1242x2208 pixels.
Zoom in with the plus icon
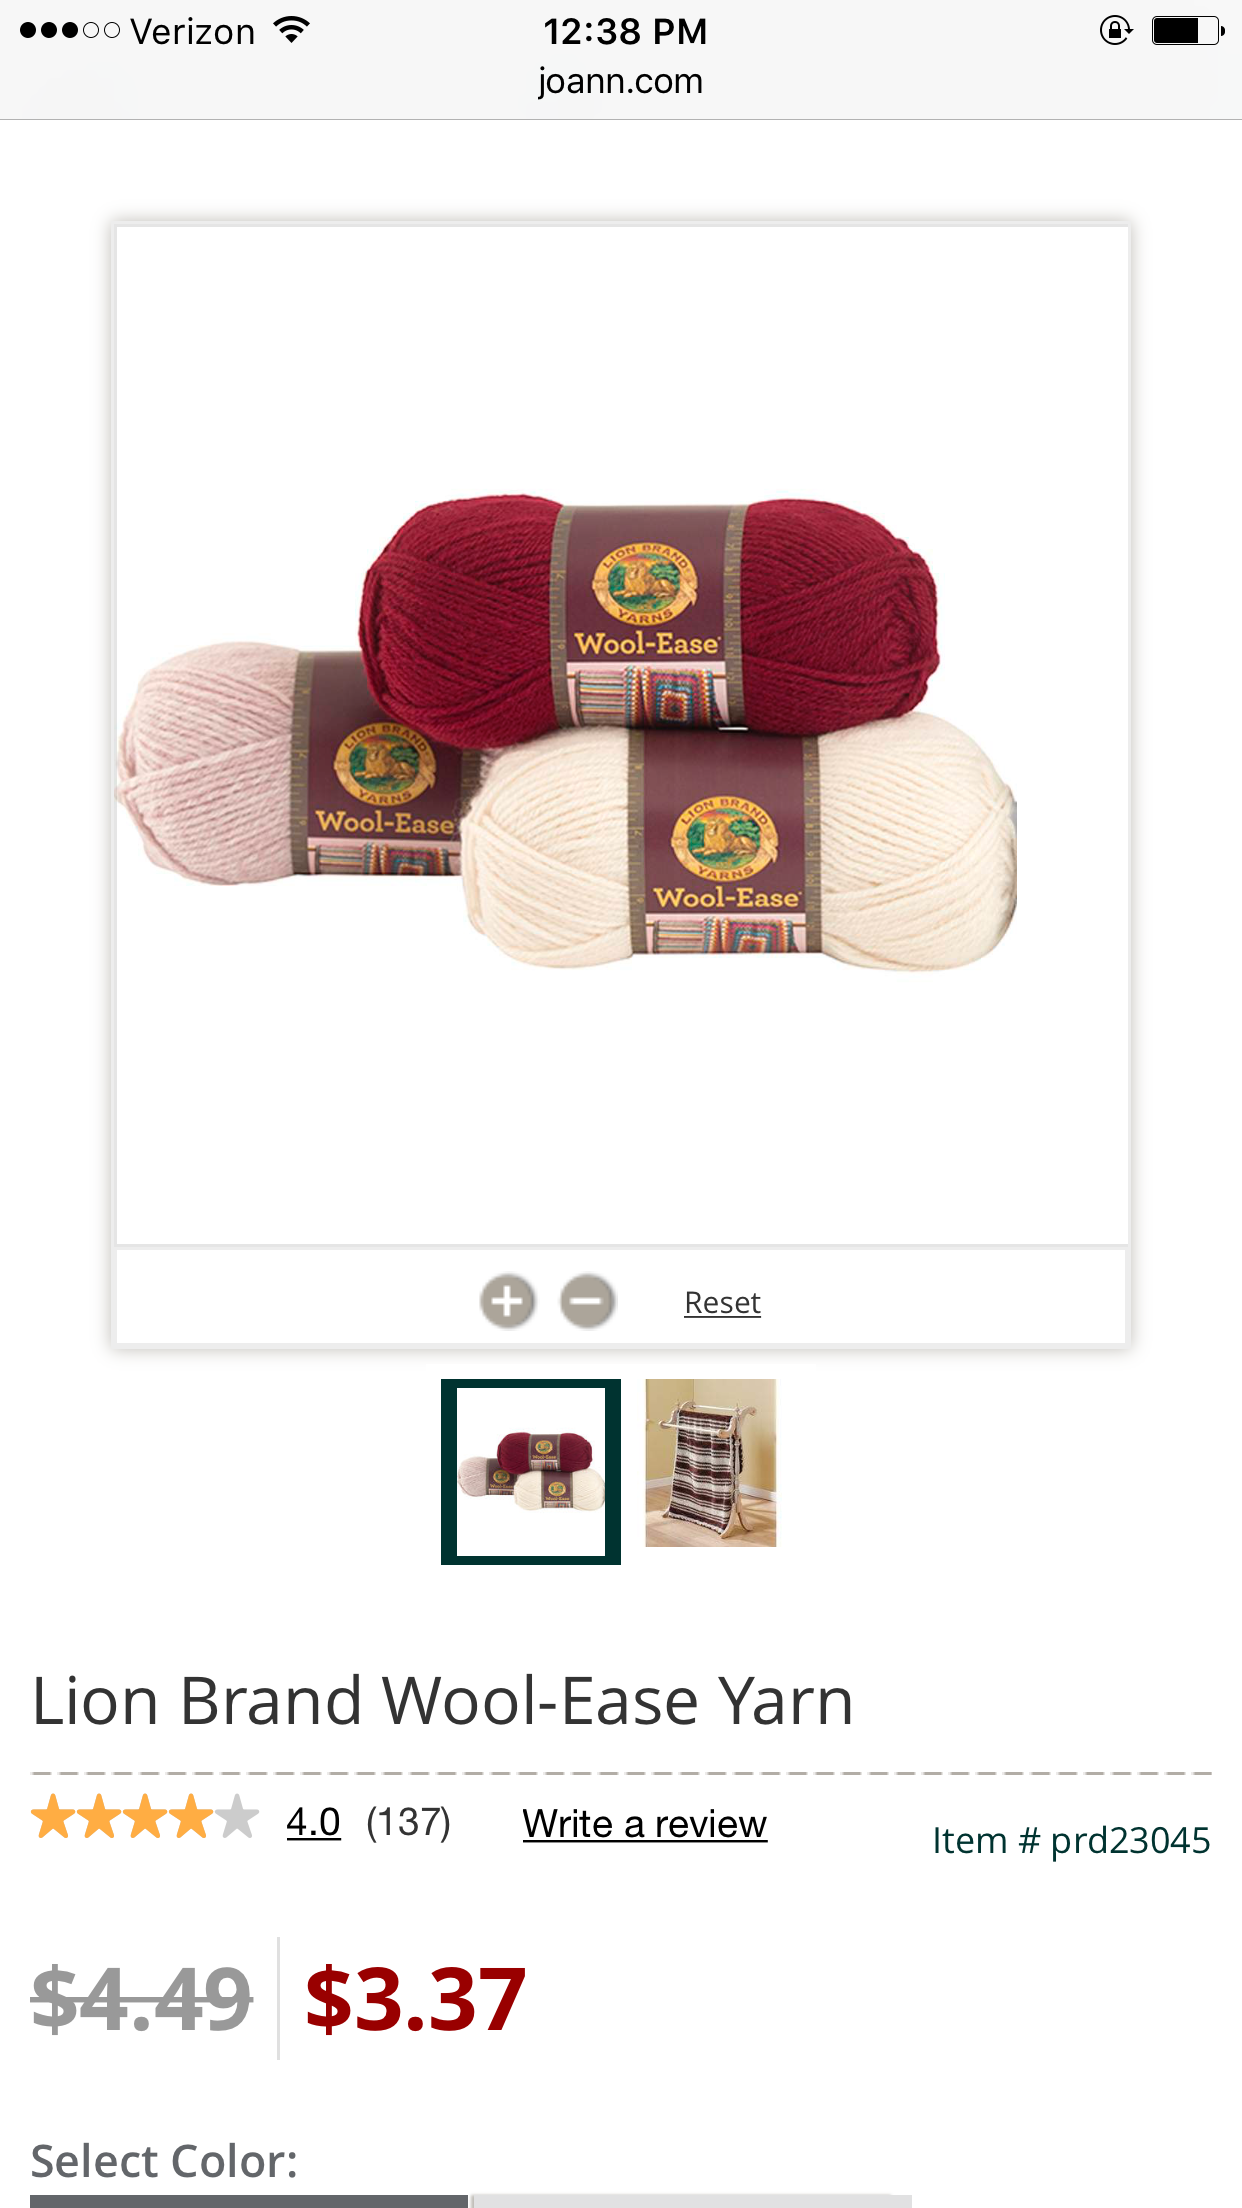[508, 1302]
